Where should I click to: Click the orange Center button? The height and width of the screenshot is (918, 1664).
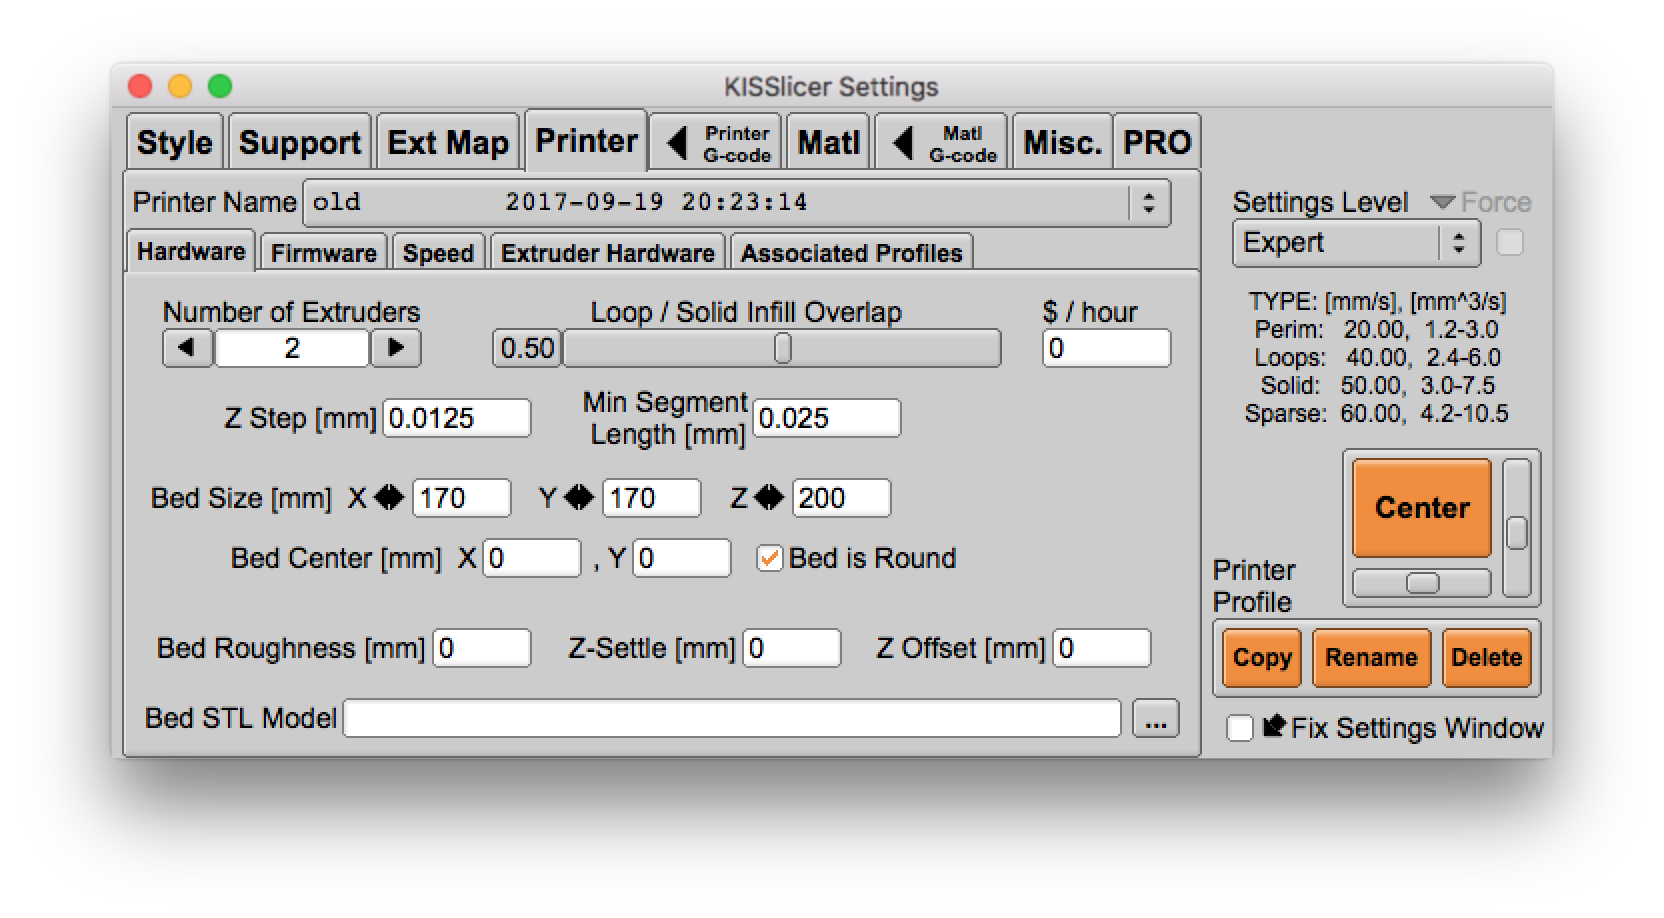pyautogui.click(x=1422, y=508)
